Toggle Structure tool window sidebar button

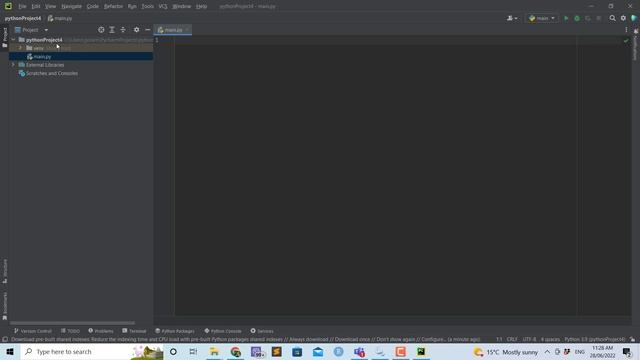[5, 271]
